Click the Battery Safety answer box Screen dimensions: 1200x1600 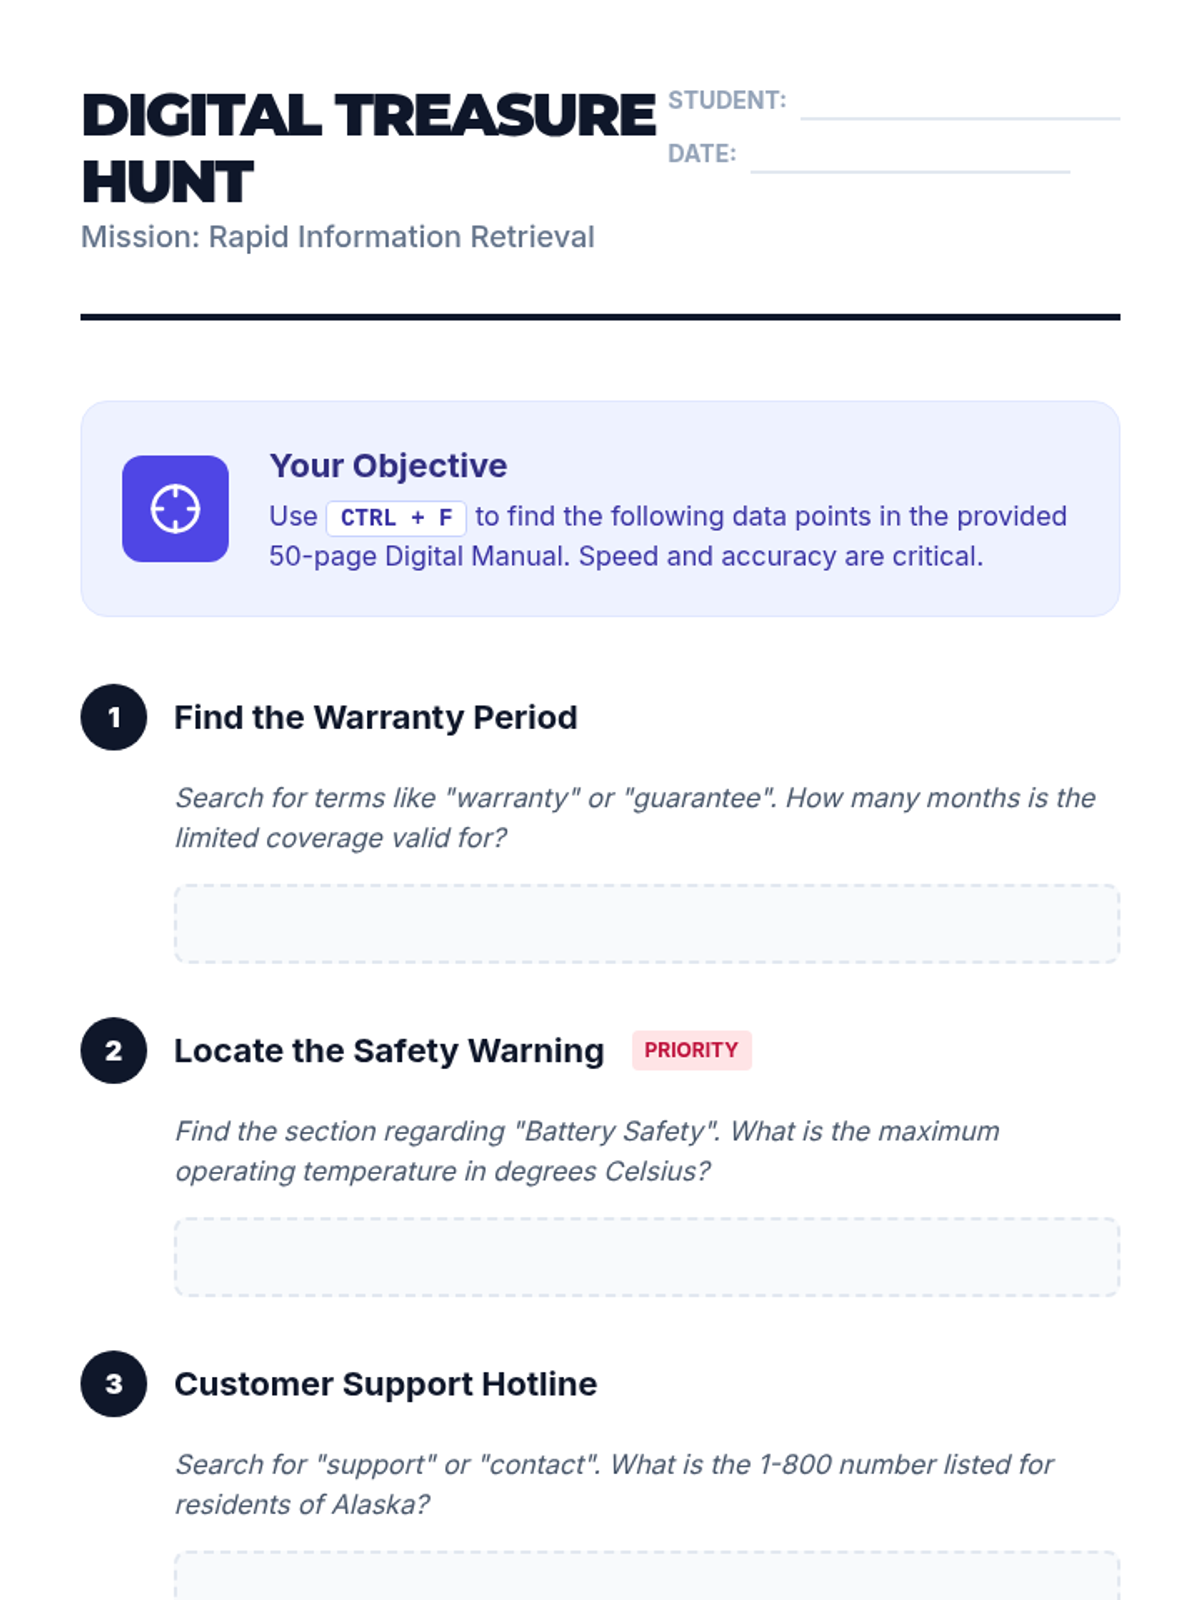click(647, 1257)
